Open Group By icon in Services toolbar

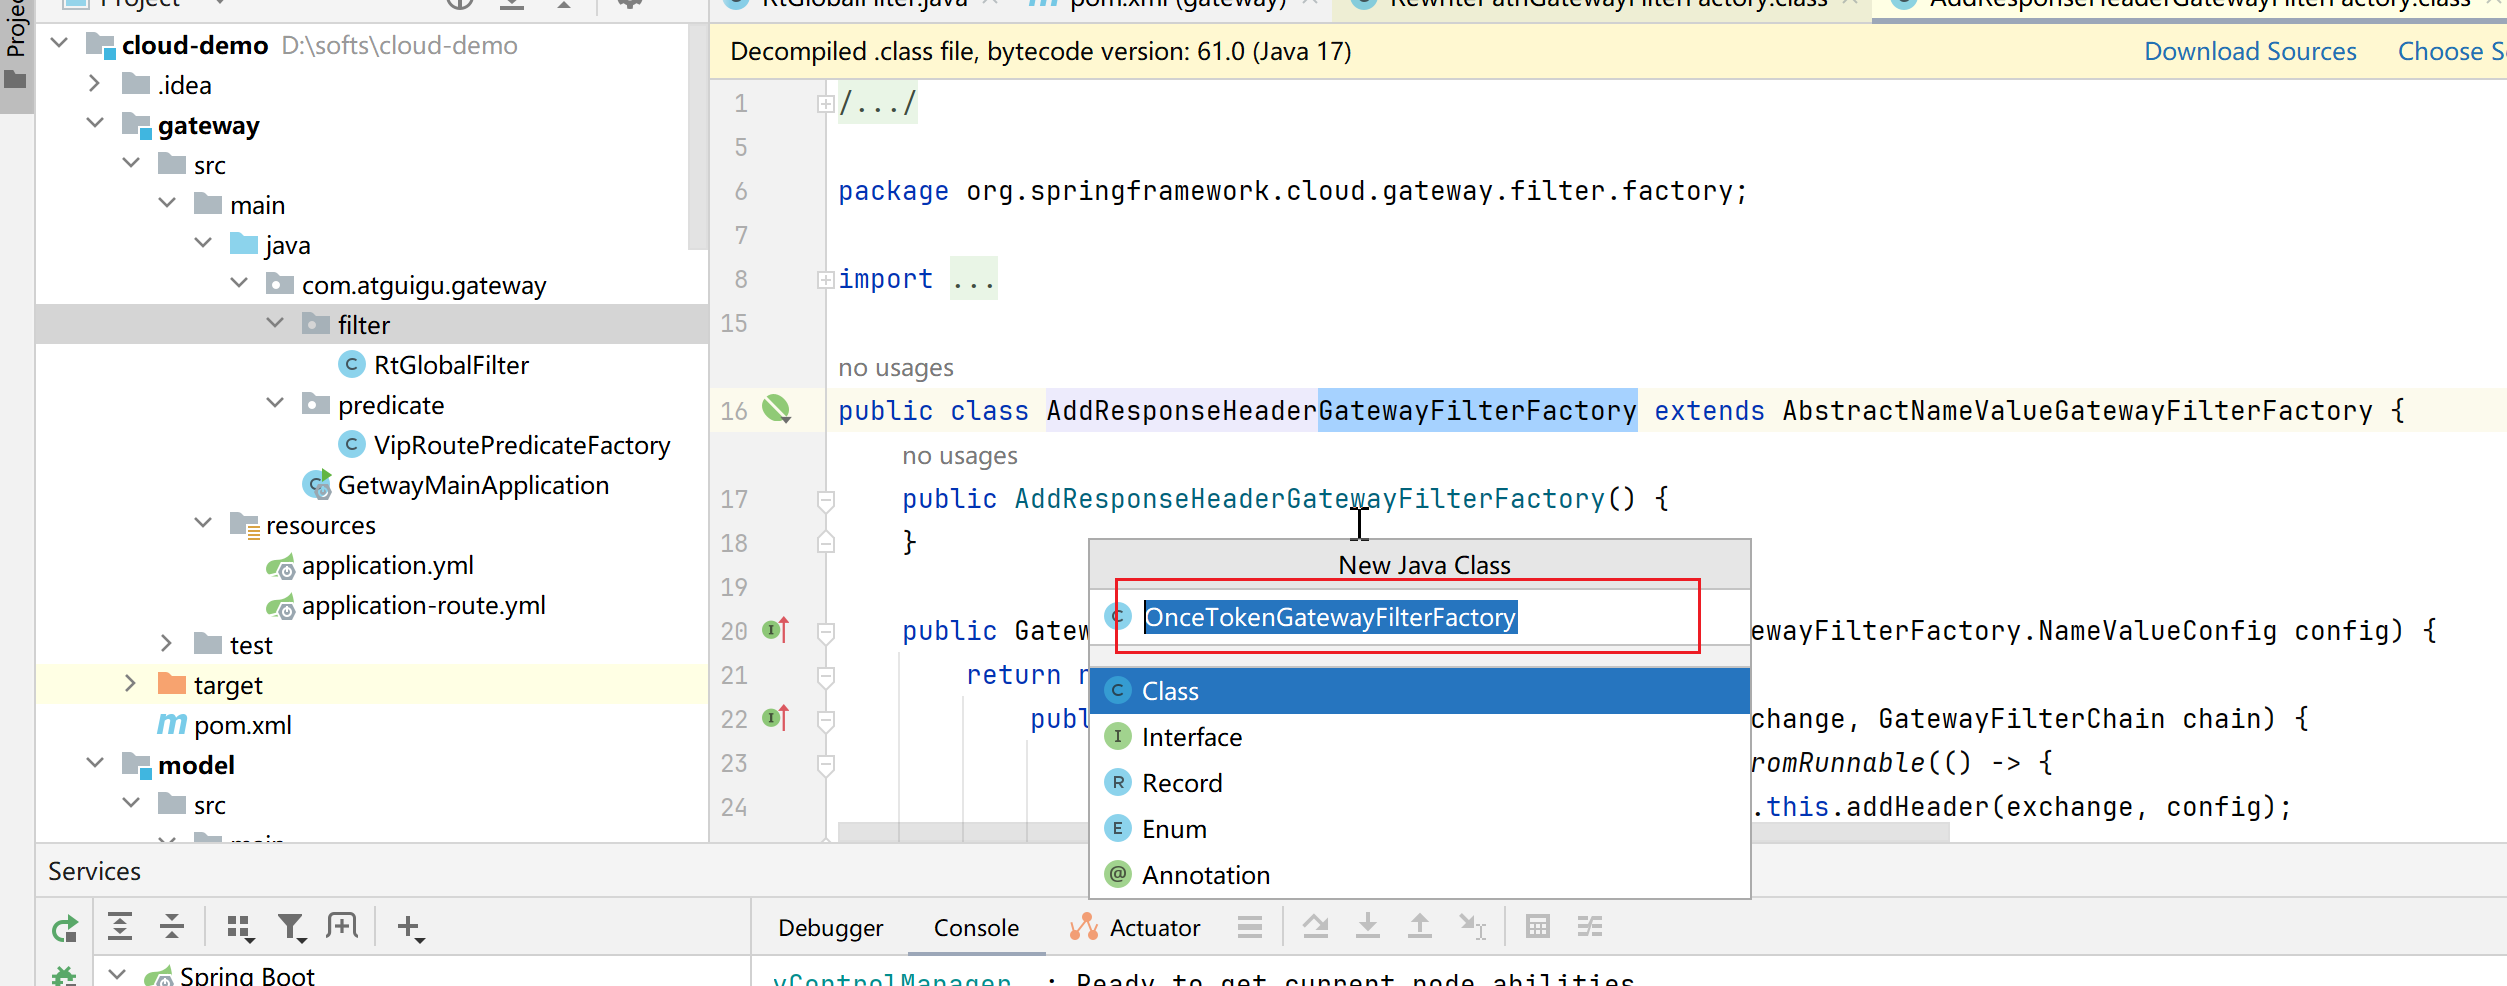pos(240,929)
